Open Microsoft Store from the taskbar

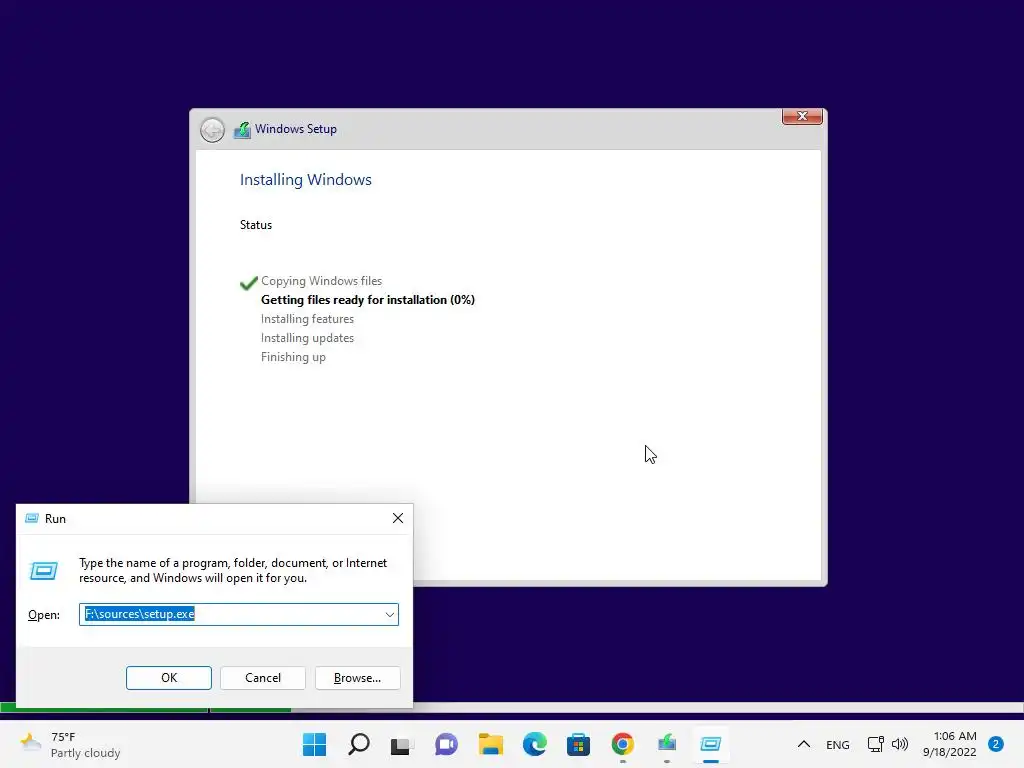578,744
